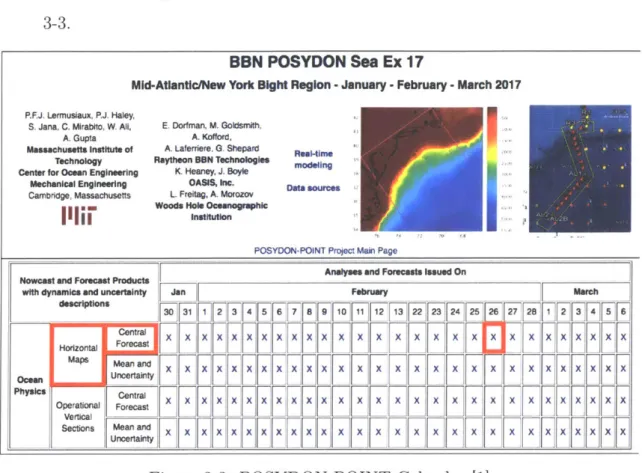
Task: Click 'Raytheon BBN Technologies' text
Action: point(211,160)
